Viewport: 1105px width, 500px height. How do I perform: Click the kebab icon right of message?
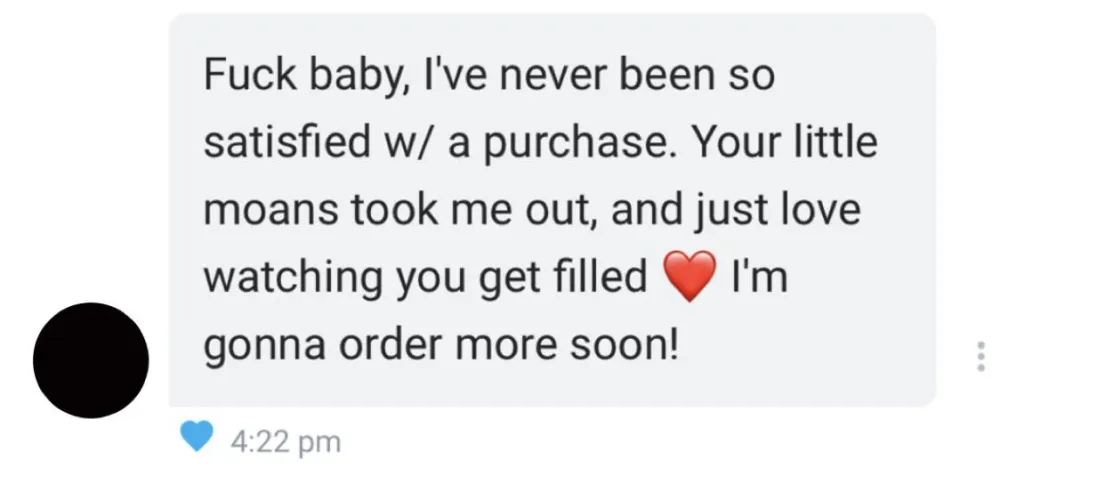(x=980, y=356)
